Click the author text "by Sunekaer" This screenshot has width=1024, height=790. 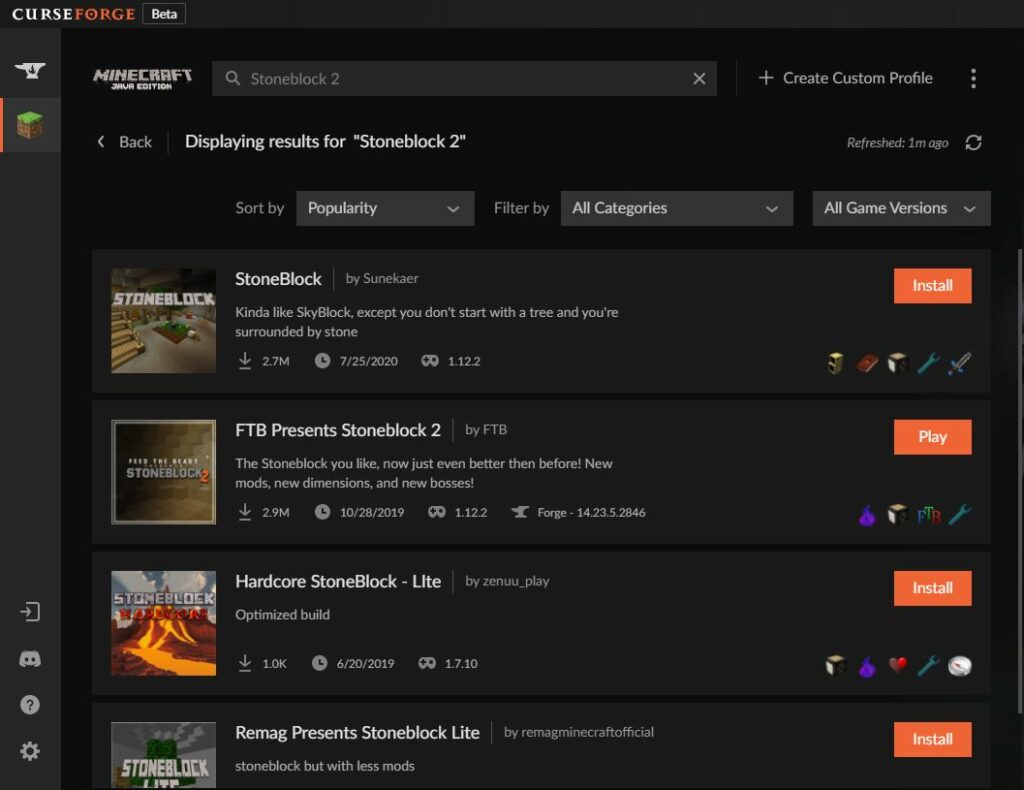point(382,279)
